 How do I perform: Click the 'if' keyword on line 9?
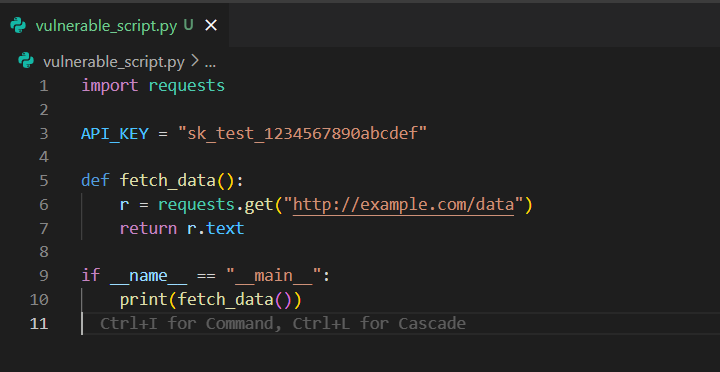90,276
